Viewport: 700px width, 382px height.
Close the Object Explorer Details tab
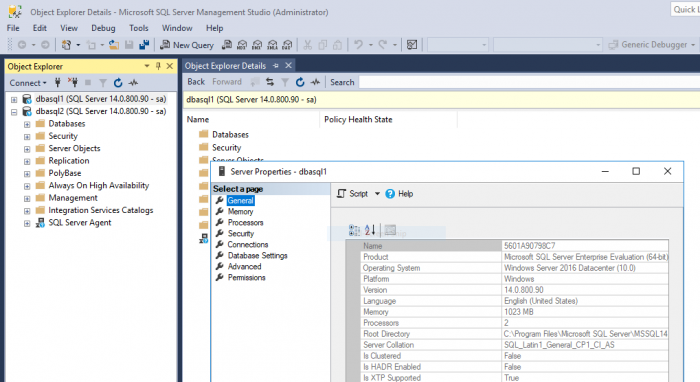click(x=289, y=66)
